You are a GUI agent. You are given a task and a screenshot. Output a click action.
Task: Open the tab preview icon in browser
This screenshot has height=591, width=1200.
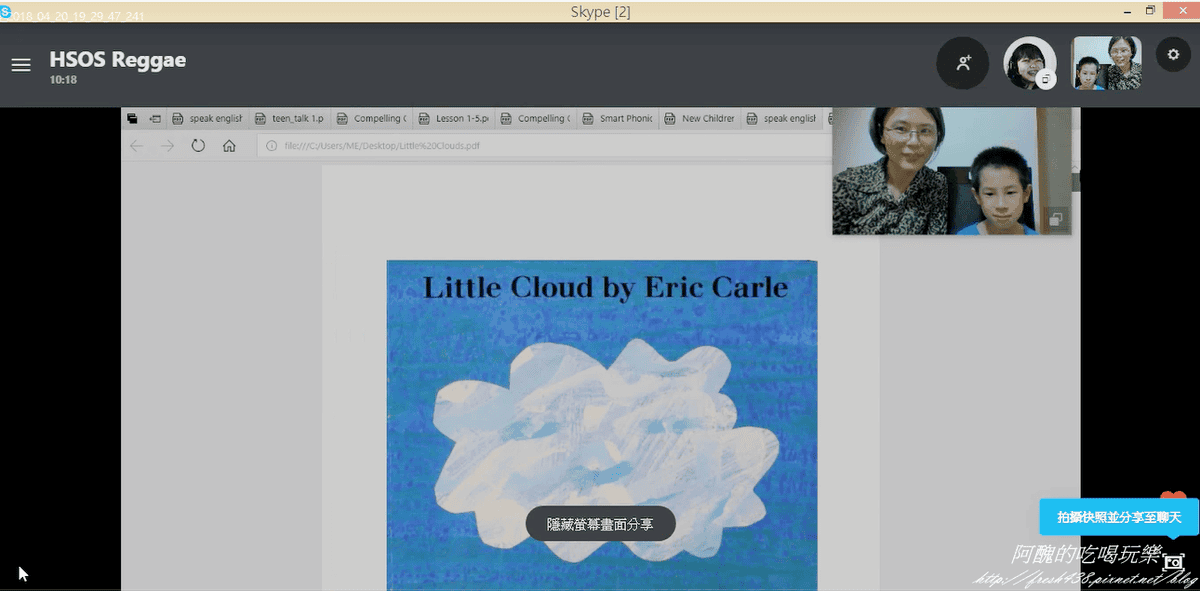(132, 118)
